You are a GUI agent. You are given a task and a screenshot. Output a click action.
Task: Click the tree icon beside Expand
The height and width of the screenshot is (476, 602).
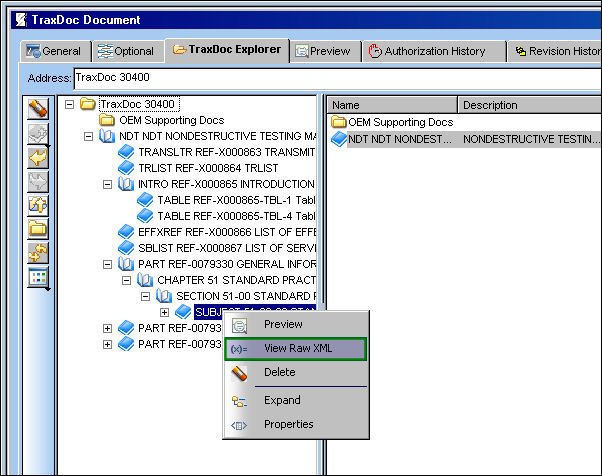239,402
